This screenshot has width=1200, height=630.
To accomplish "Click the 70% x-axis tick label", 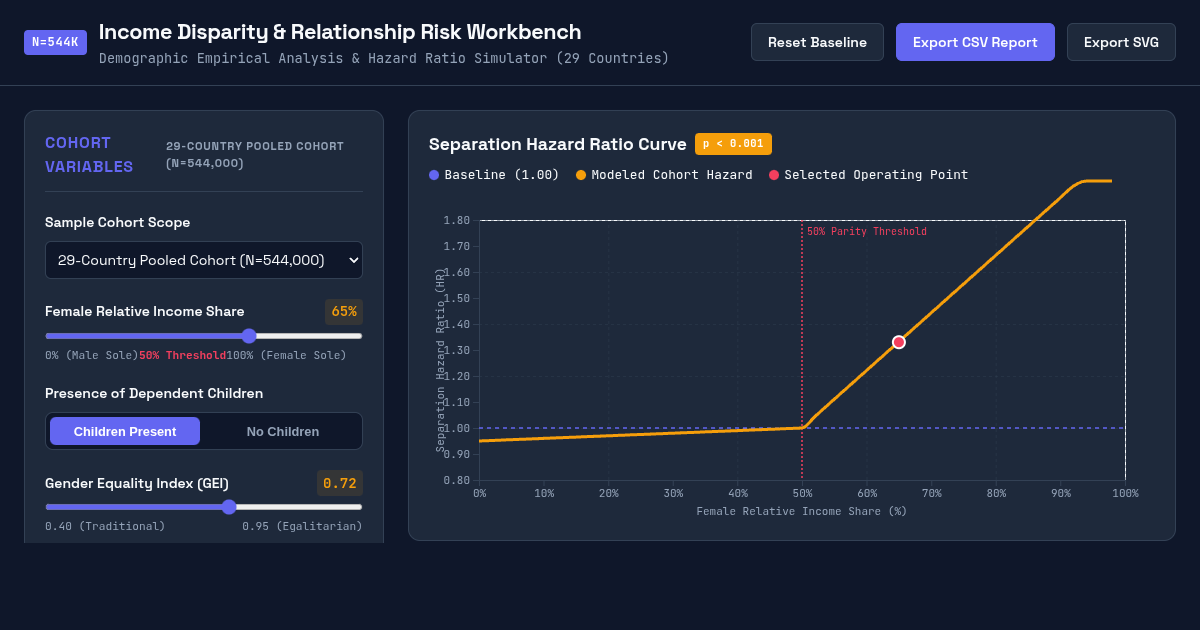I will point(931,493).
